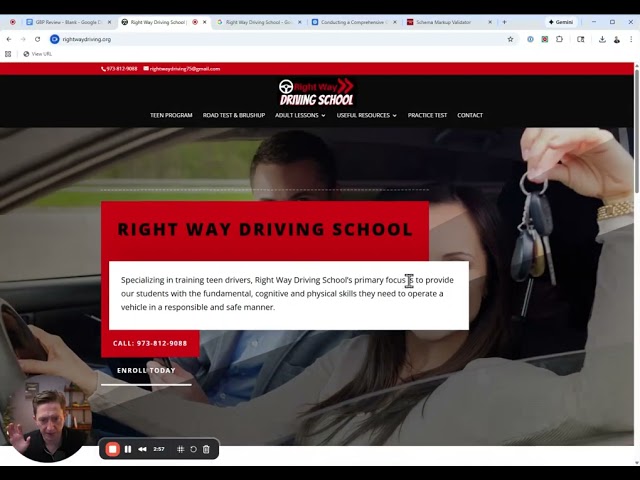Close the Conducting a Comprehensive tab

tap(395, 22)
